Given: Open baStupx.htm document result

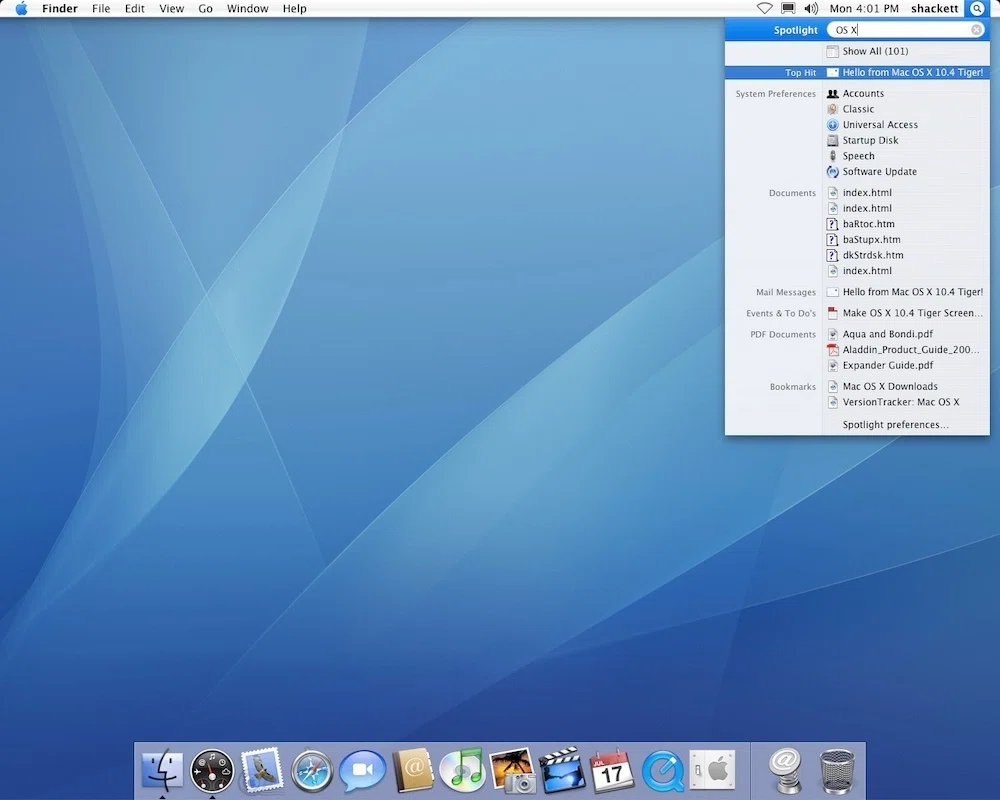Looking at the screenshot, I should (906, 239).
